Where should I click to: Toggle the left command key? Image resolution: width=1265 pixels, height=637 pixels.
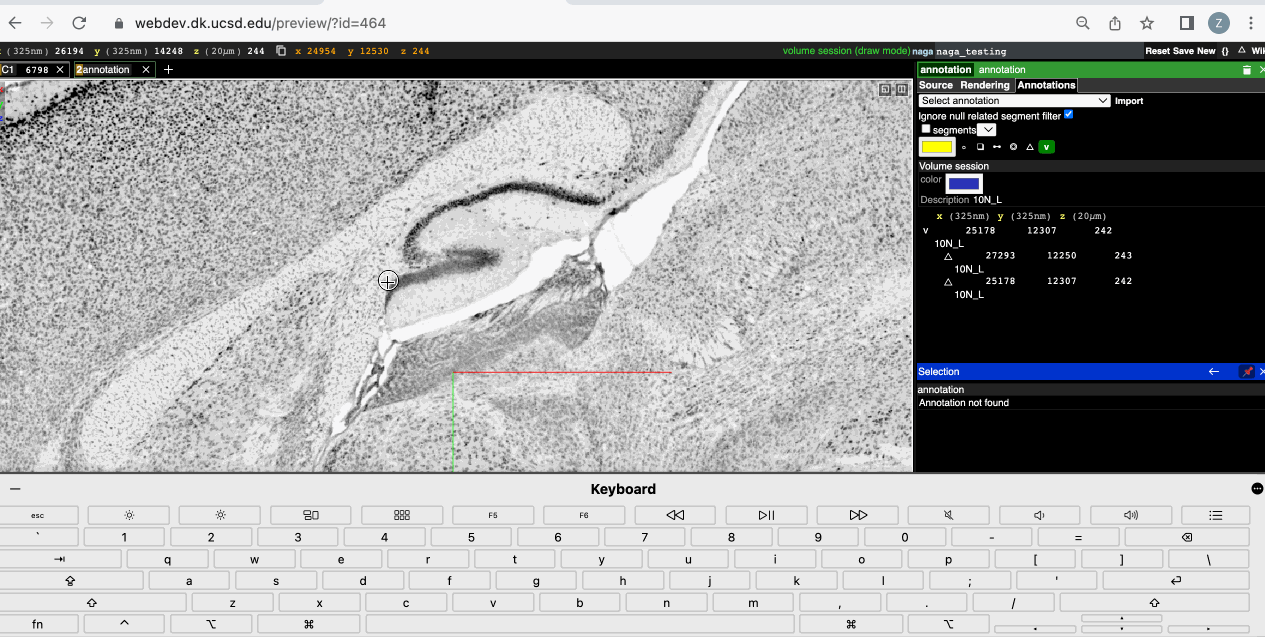(308, 624)
